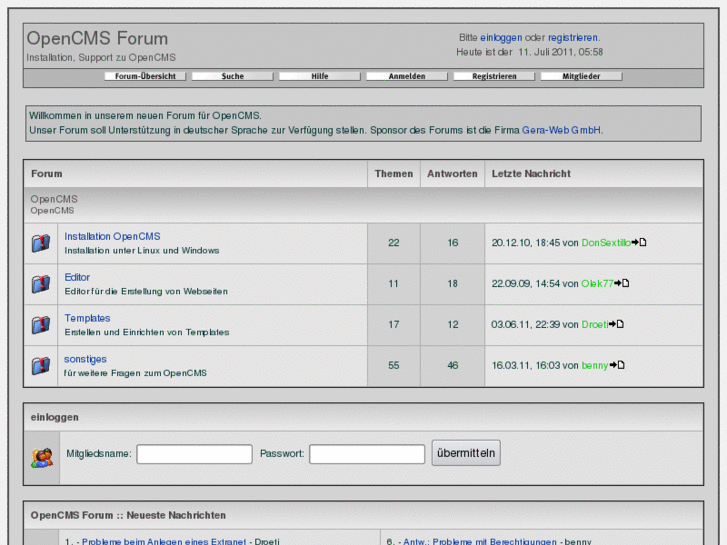
Task: Click the Themen column header
Action: pyautogui.click(x=394, y=173)
